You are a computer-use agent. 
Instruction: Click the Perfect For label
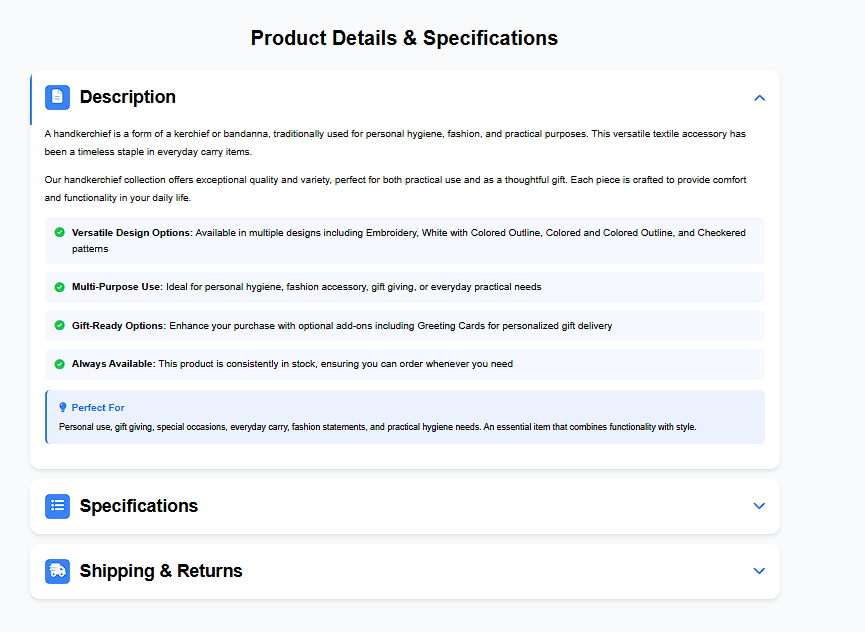point(98,408)
